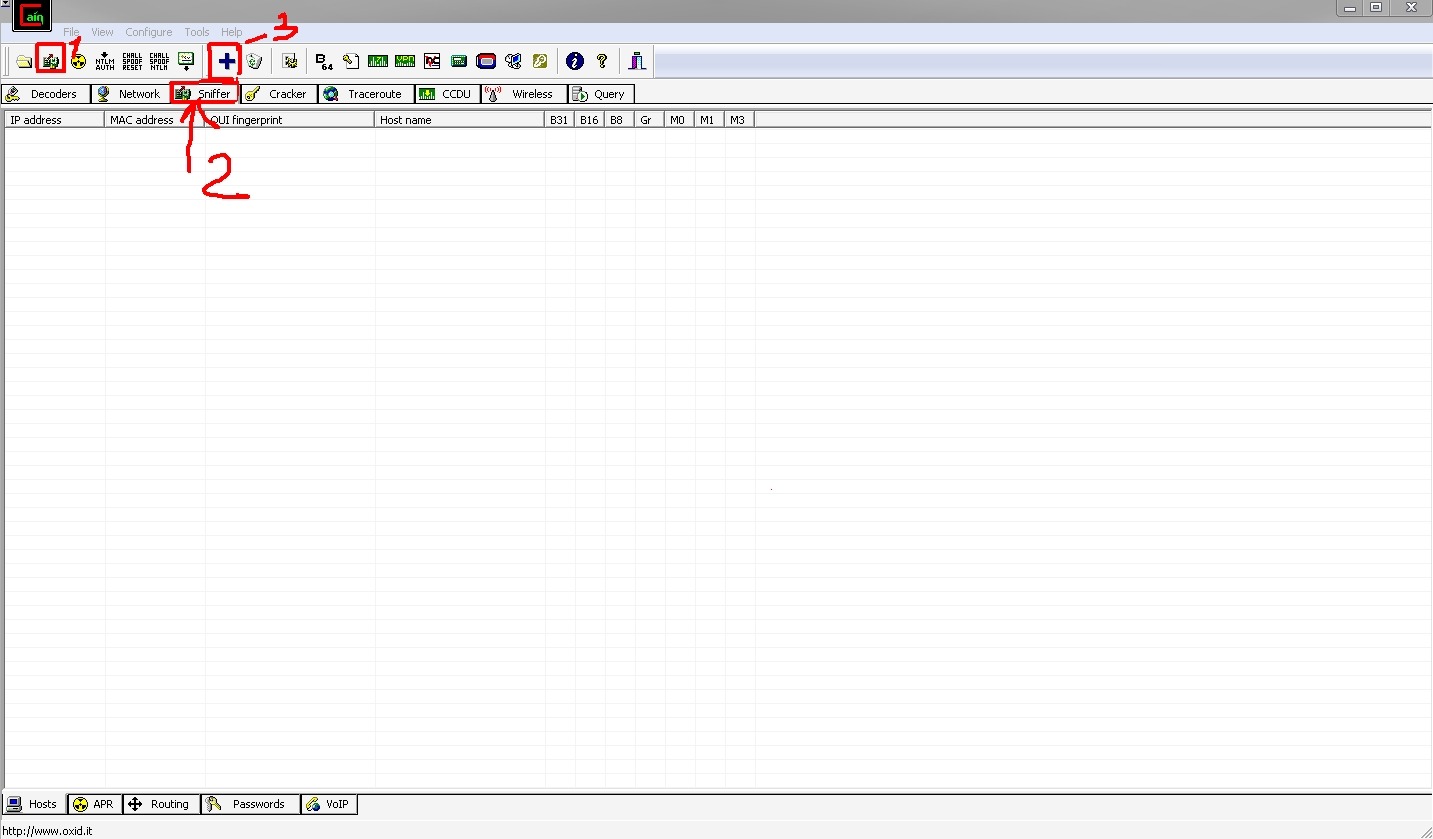Switch to the CCDU tab
This screenshot has width=1433, height=839.
(447, 94)
